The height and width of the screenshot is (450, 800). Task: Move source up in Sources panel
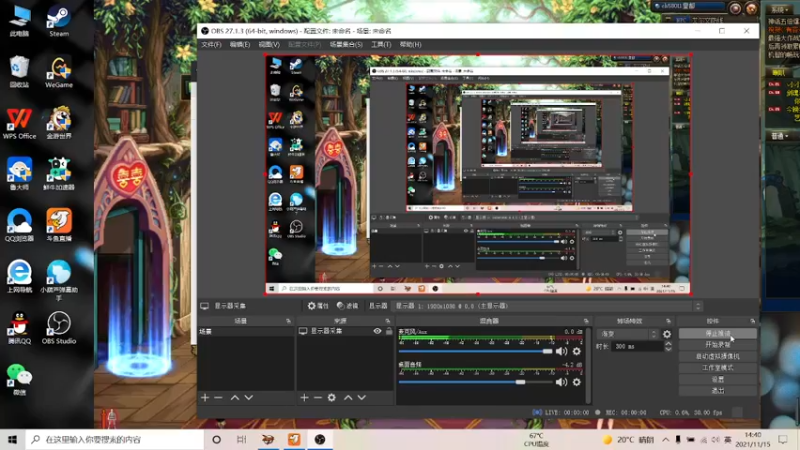(348, 397)
